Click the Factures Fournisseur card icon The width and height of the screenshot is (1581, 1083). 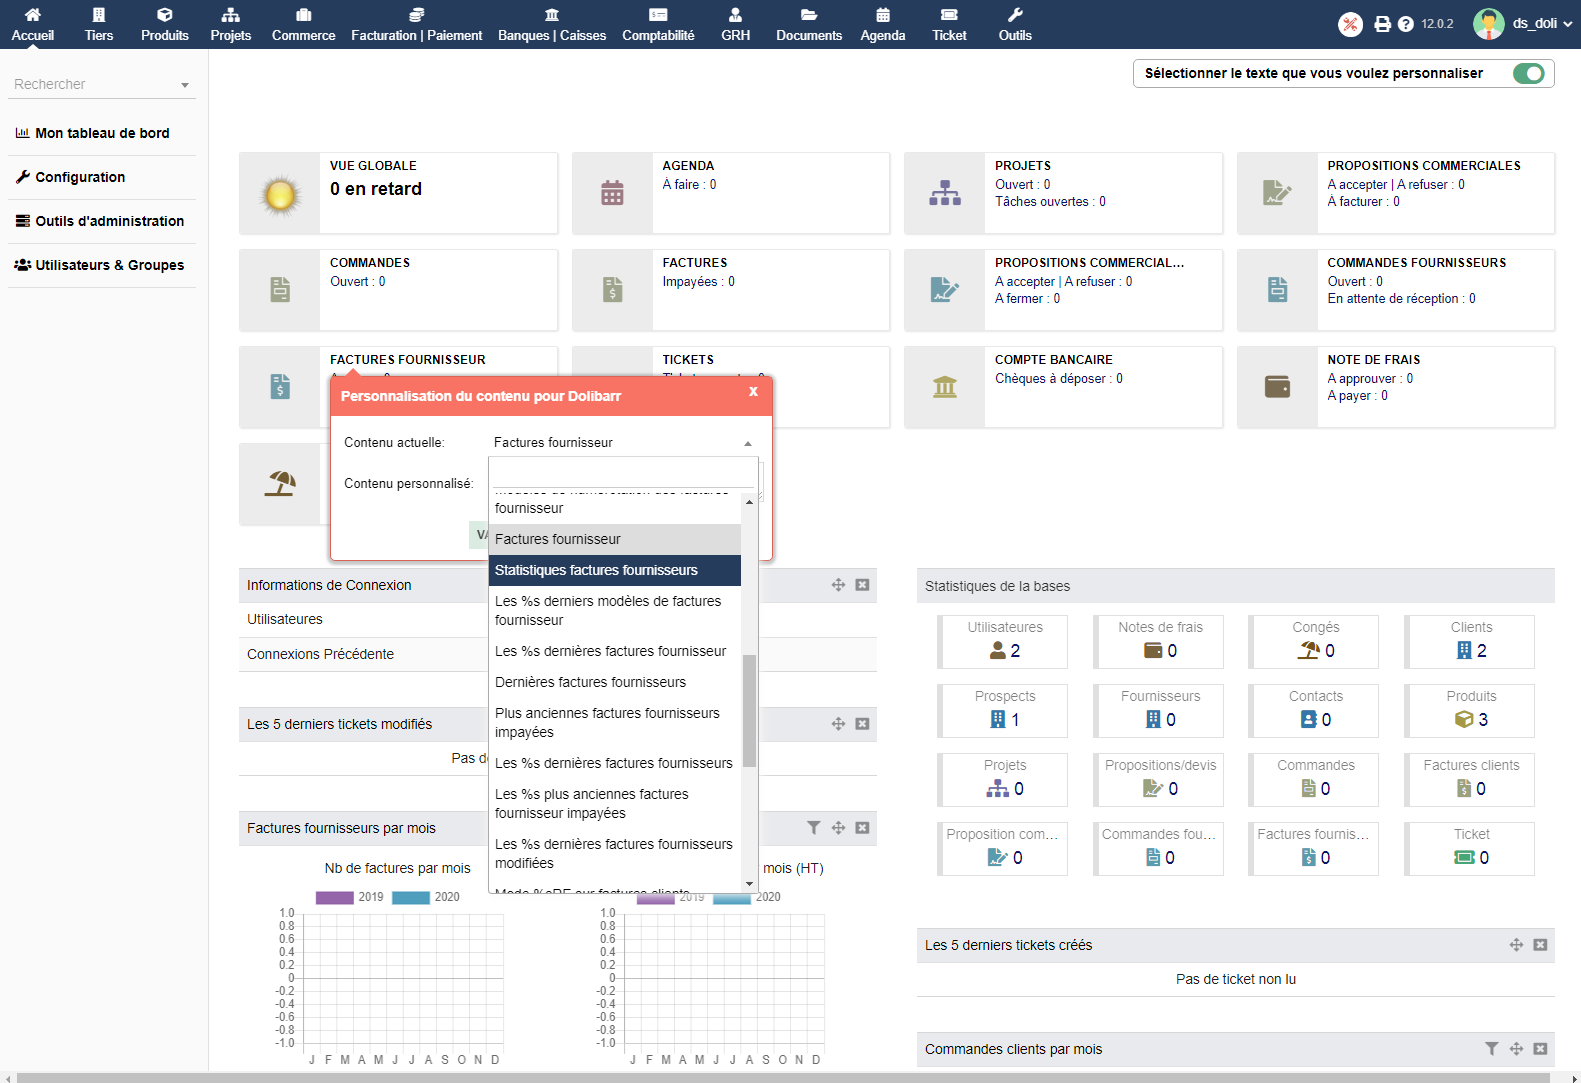tap(280, 387)
